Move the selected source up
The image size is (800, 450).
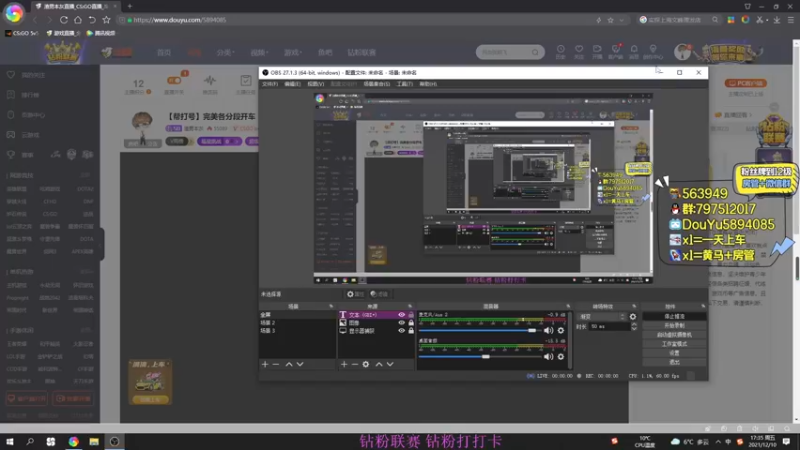[x=379, y=364]
